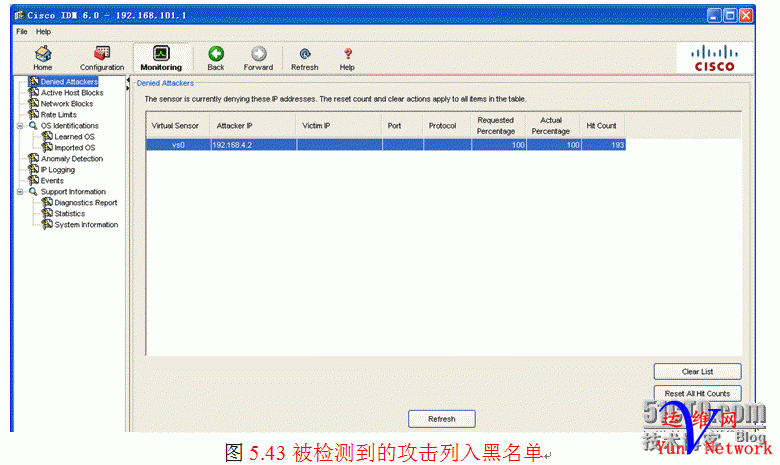Collapse the OS Identifications tree node

point(20,126)
